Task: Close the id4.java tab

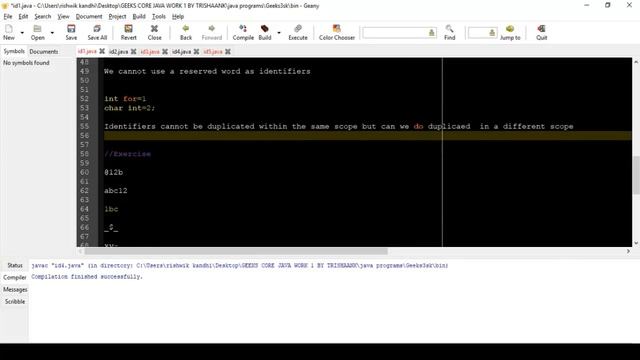Action: click(x=196, y=51)
